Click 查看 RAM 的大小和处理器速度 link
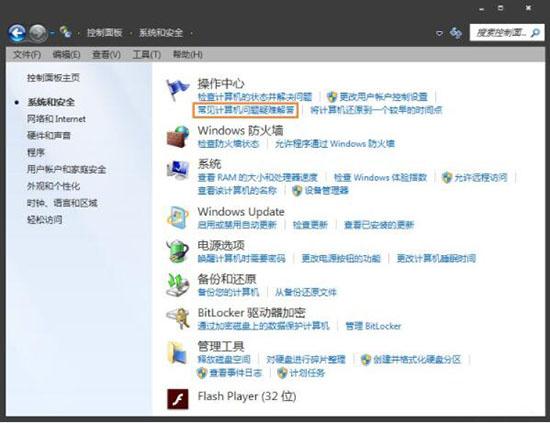This screenshot has width=550, height=423. point(257,177)
